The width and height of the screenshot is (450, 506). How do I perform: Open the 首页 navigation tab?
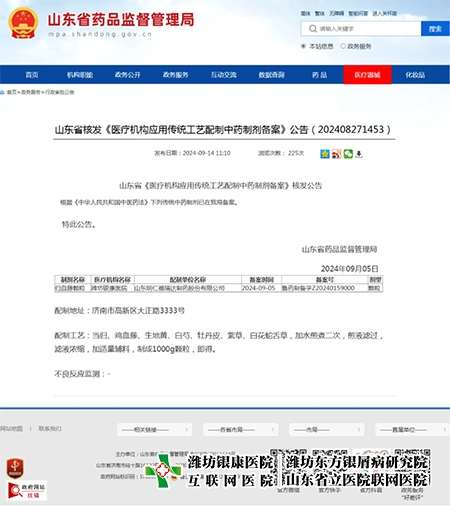tap(32, 75)
